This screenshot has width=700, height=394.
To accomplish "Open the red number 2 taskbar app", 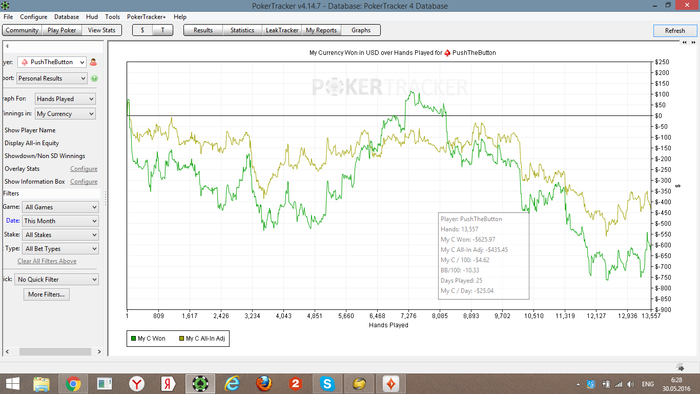I will coord(295,384).
